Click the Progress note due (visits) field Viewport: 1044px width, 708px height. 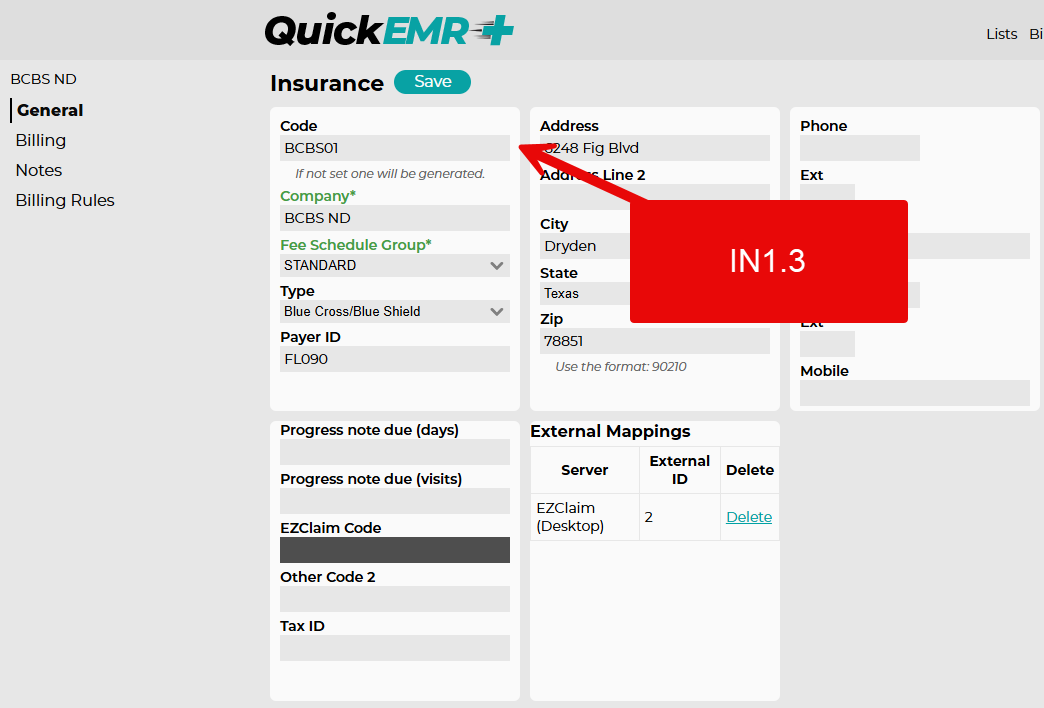point(395,501)
